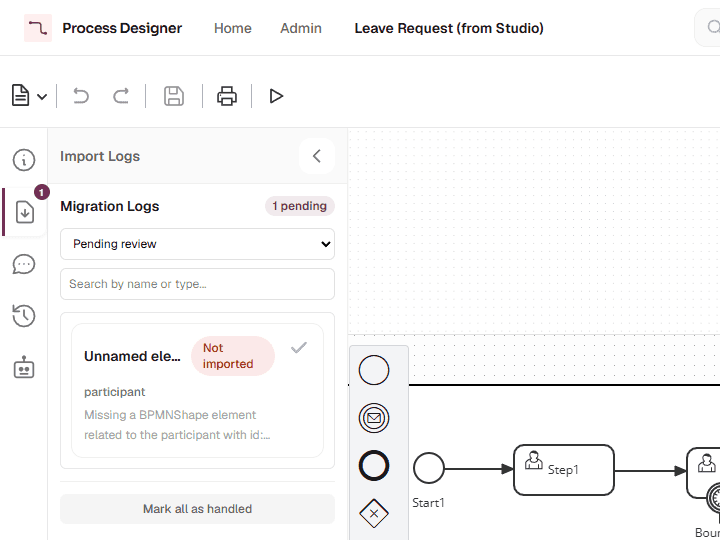Viewport: 720px width, 540px height.
Task: Mark Unnamed element log as handled checkmark
Action: coord(299,348)
